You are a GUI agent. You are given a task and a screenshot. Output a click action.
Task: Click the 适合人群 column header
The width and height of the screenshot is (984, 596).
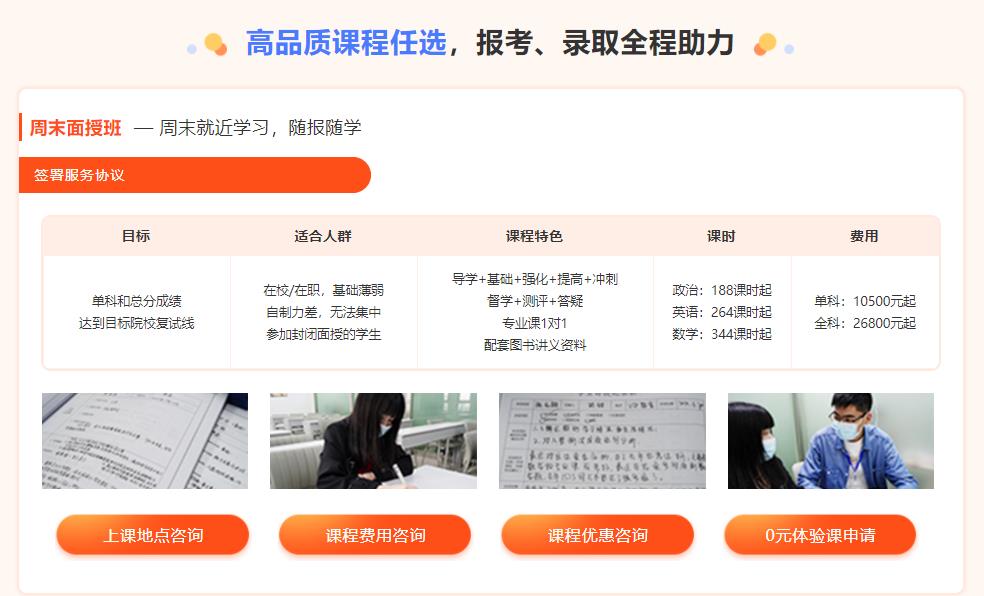tap(323, 236)
